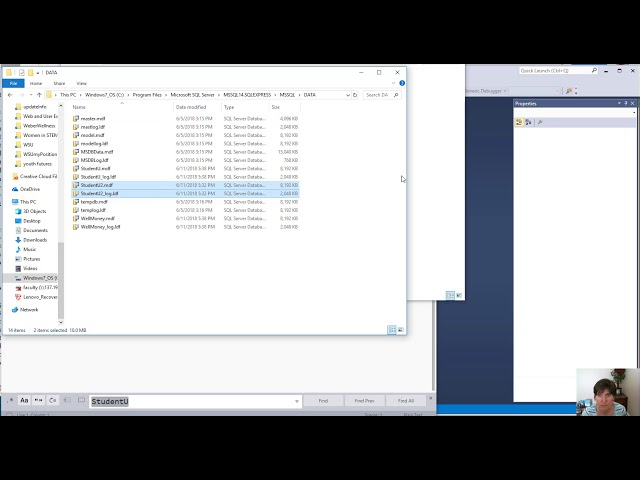Open the address bar history dropdown
Image resolution: width=640 pixels, height=480 pixels.
point(348,95)
